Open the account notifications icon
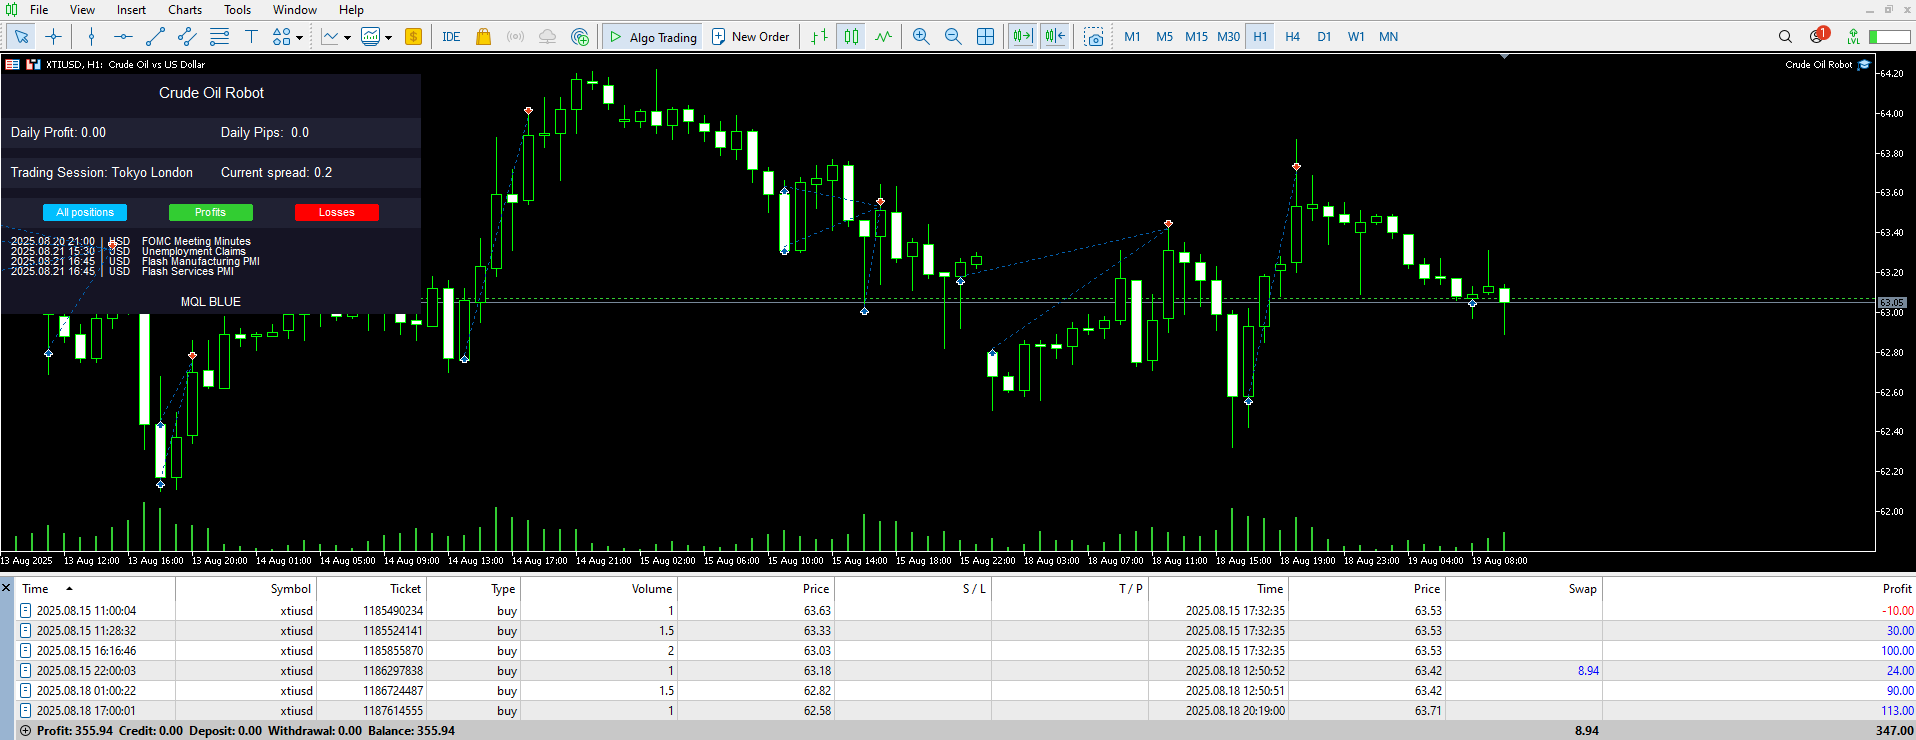The height and width of the screenshot is (740, 1916). pos(1818,36)
